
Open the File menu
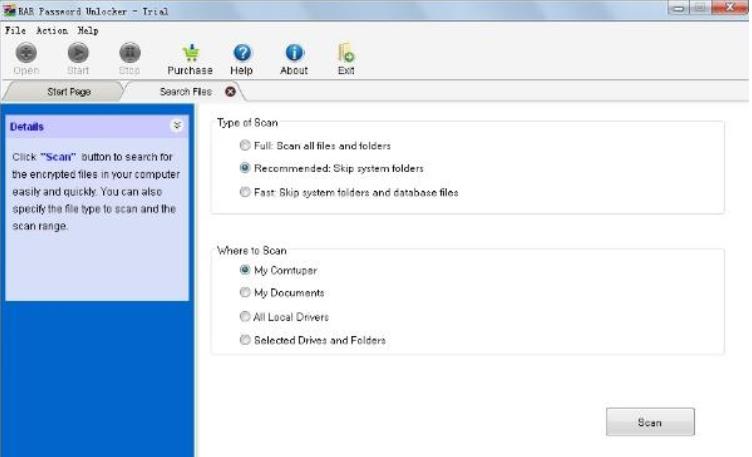click(x=15, y=31)
